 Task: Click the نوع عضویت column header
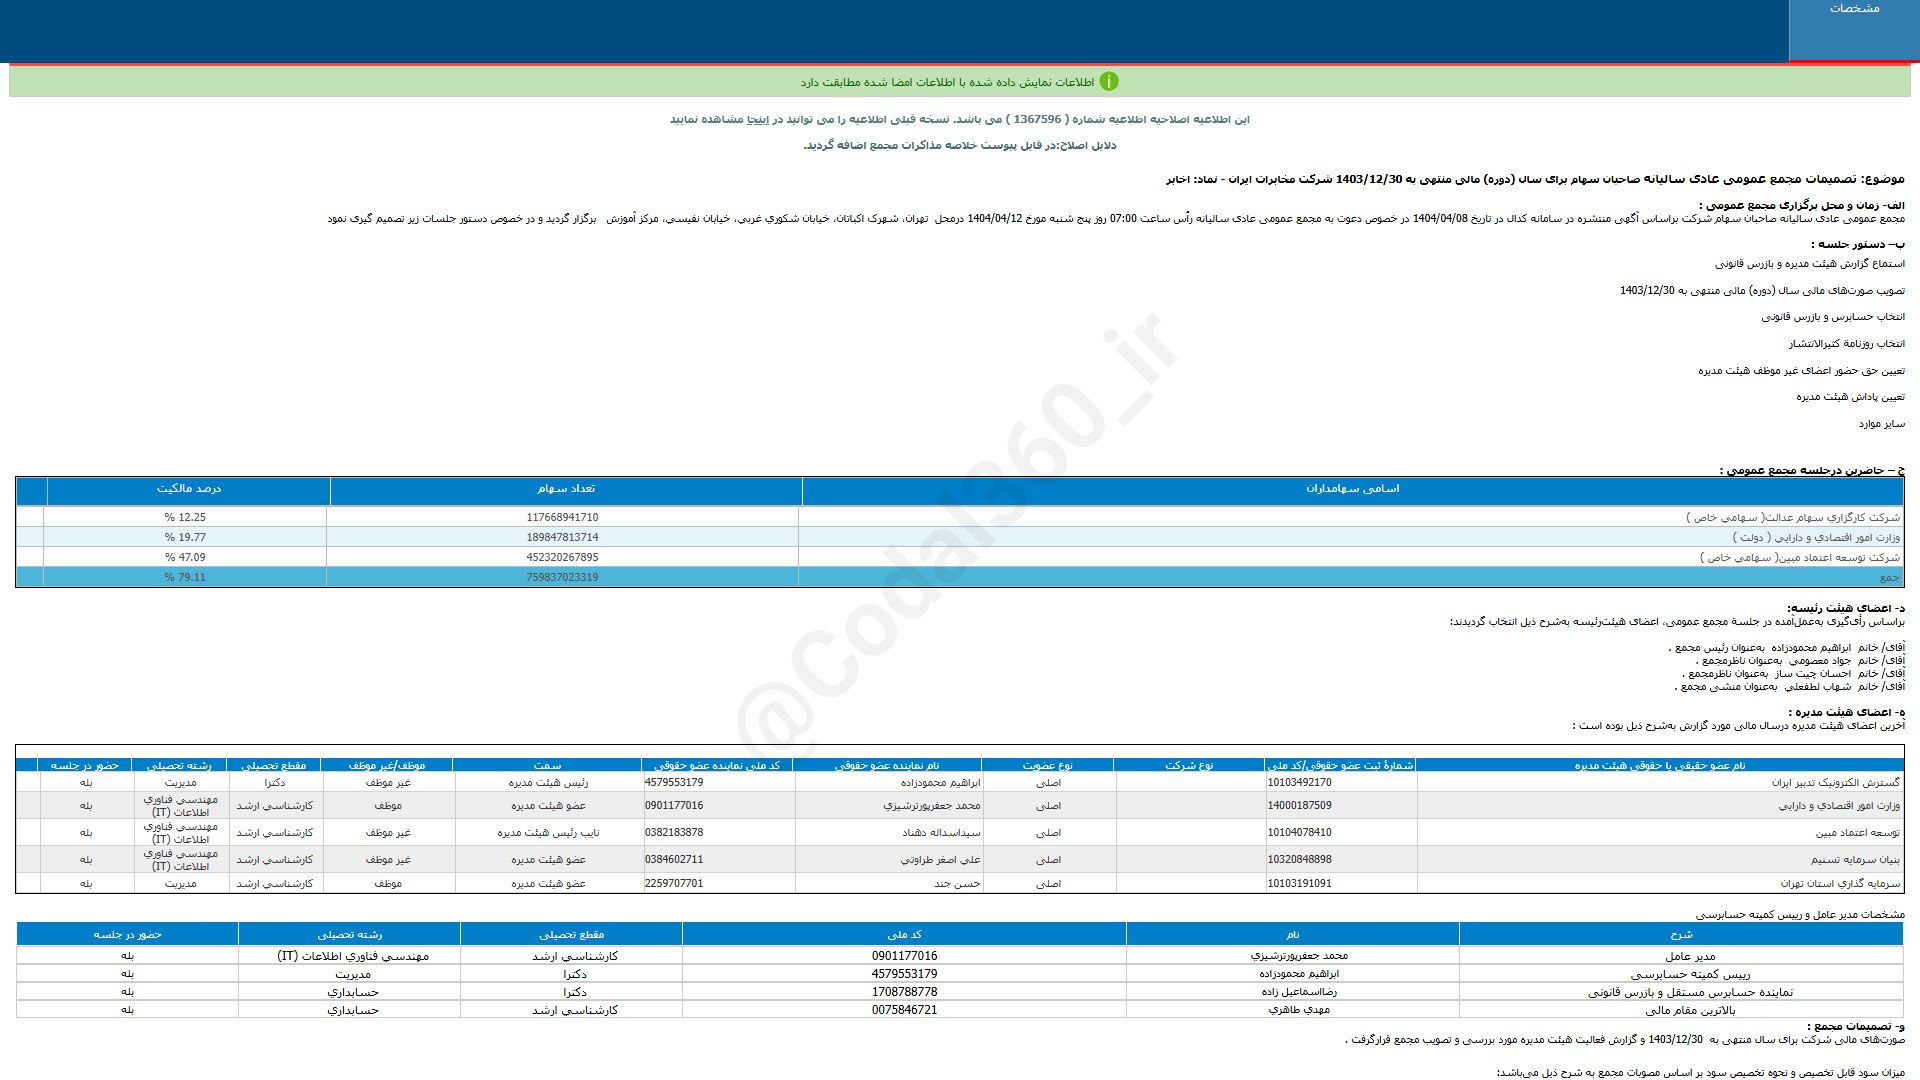(1047, 766)
